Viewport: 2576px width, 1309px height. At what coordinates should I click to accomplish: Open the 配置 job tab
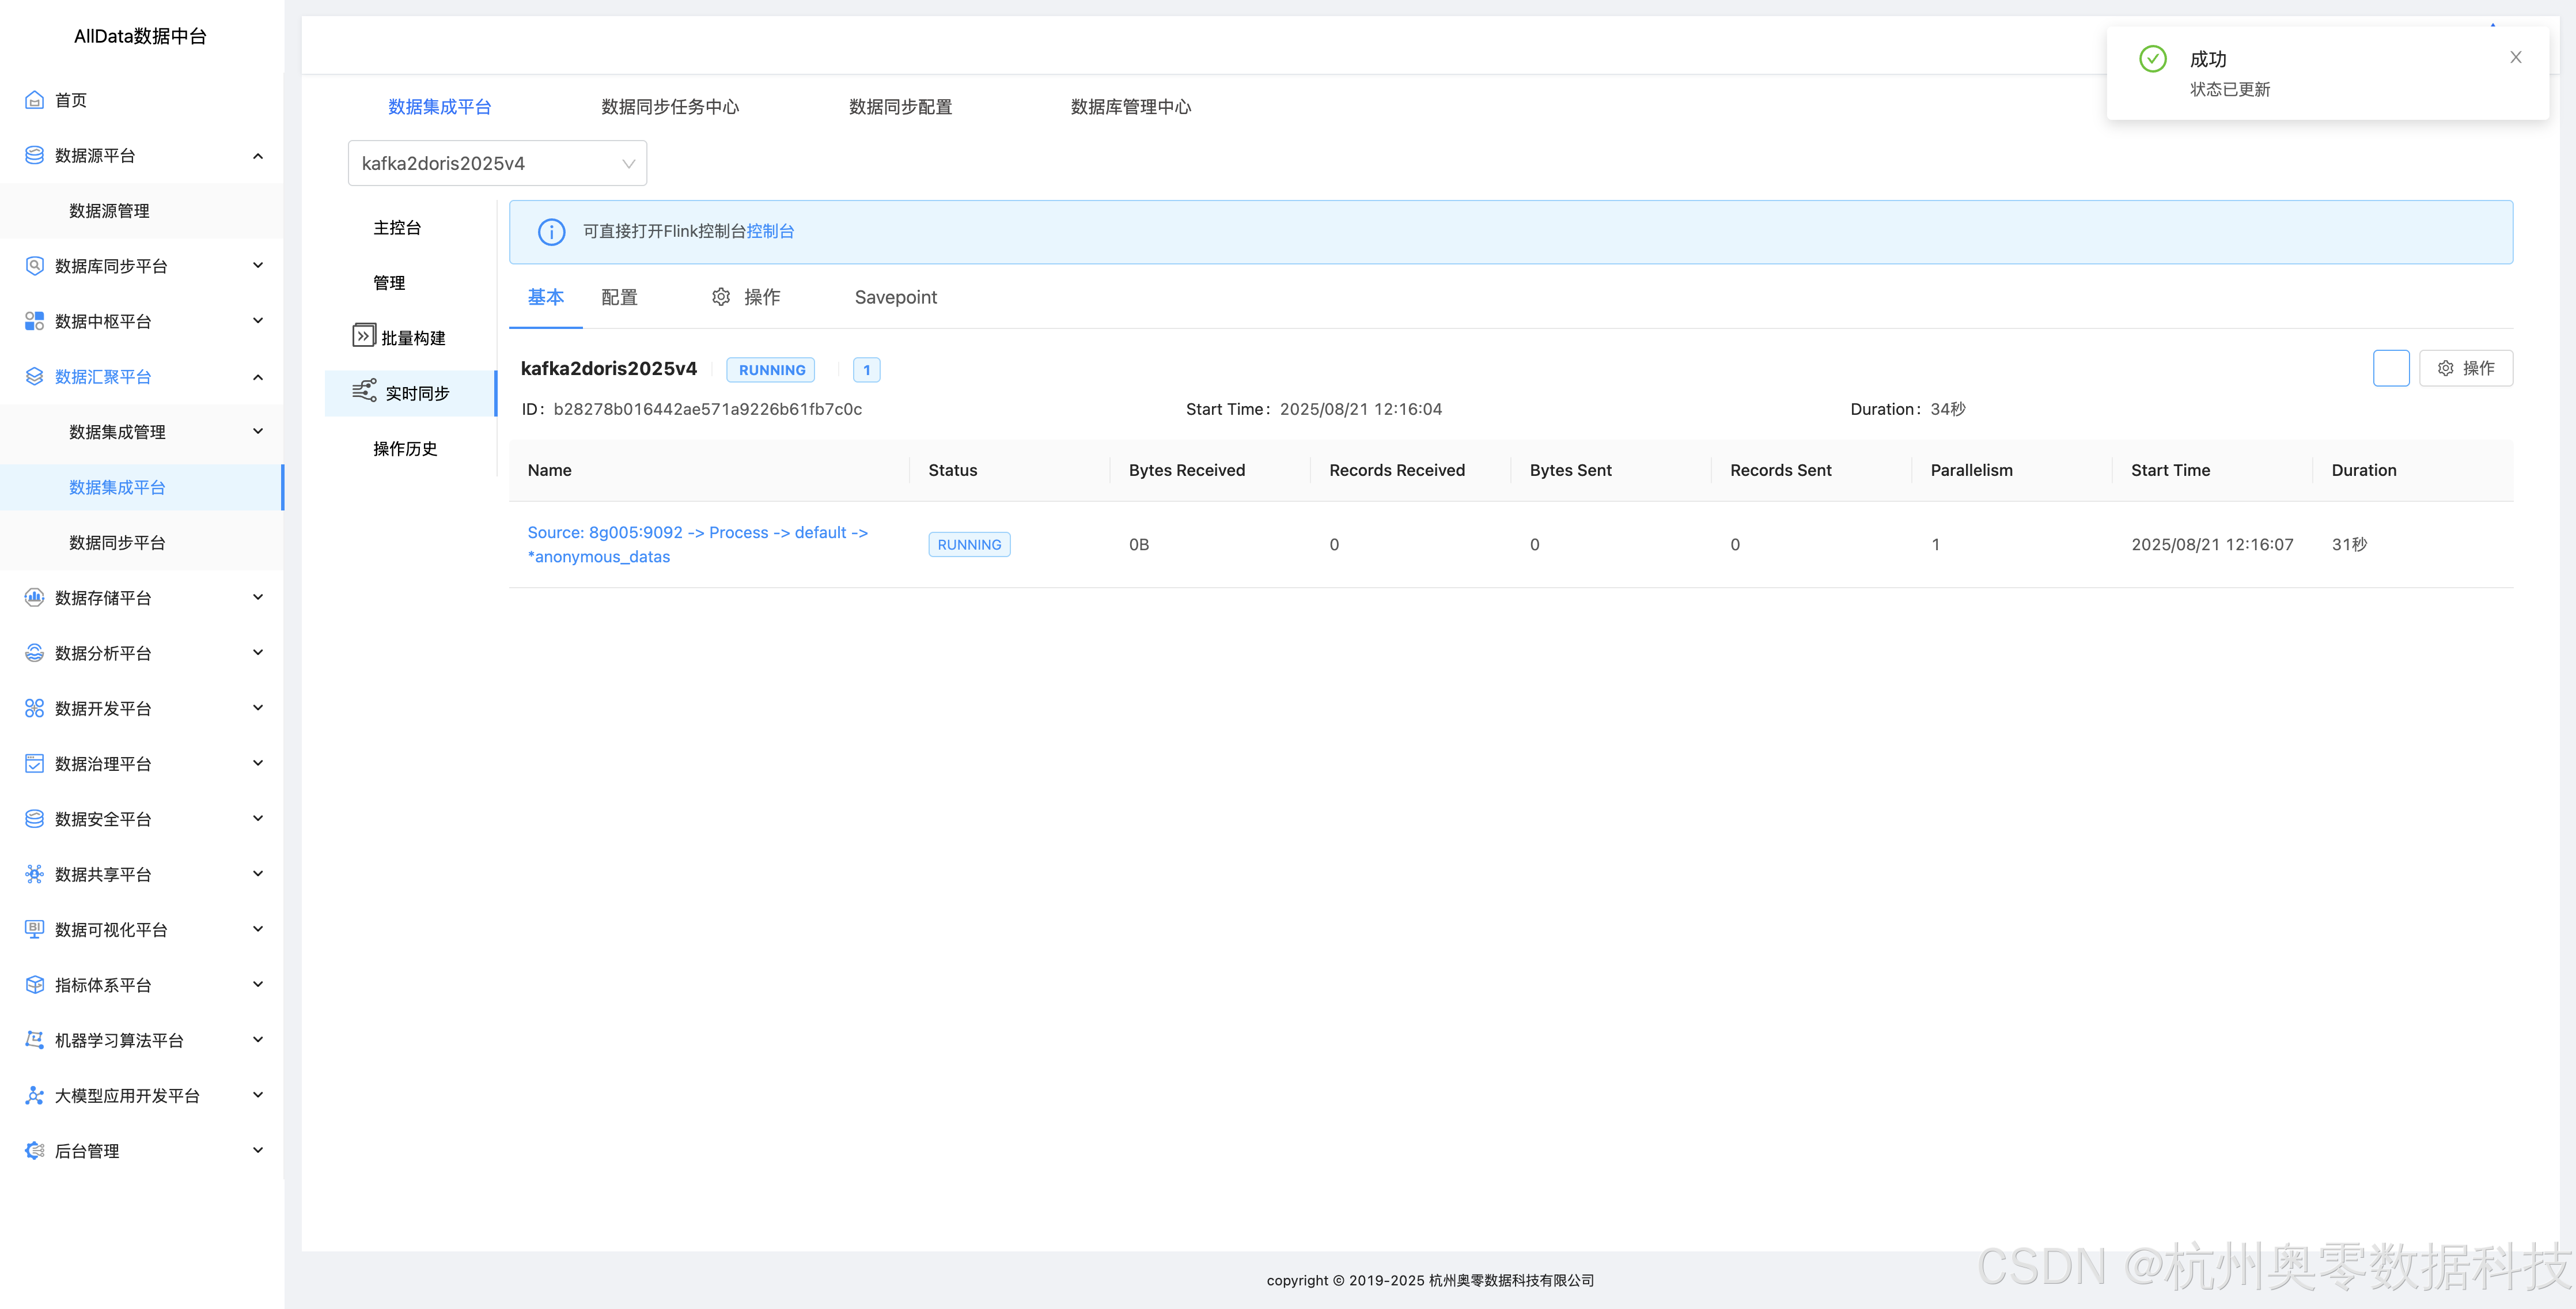[619, 297]
